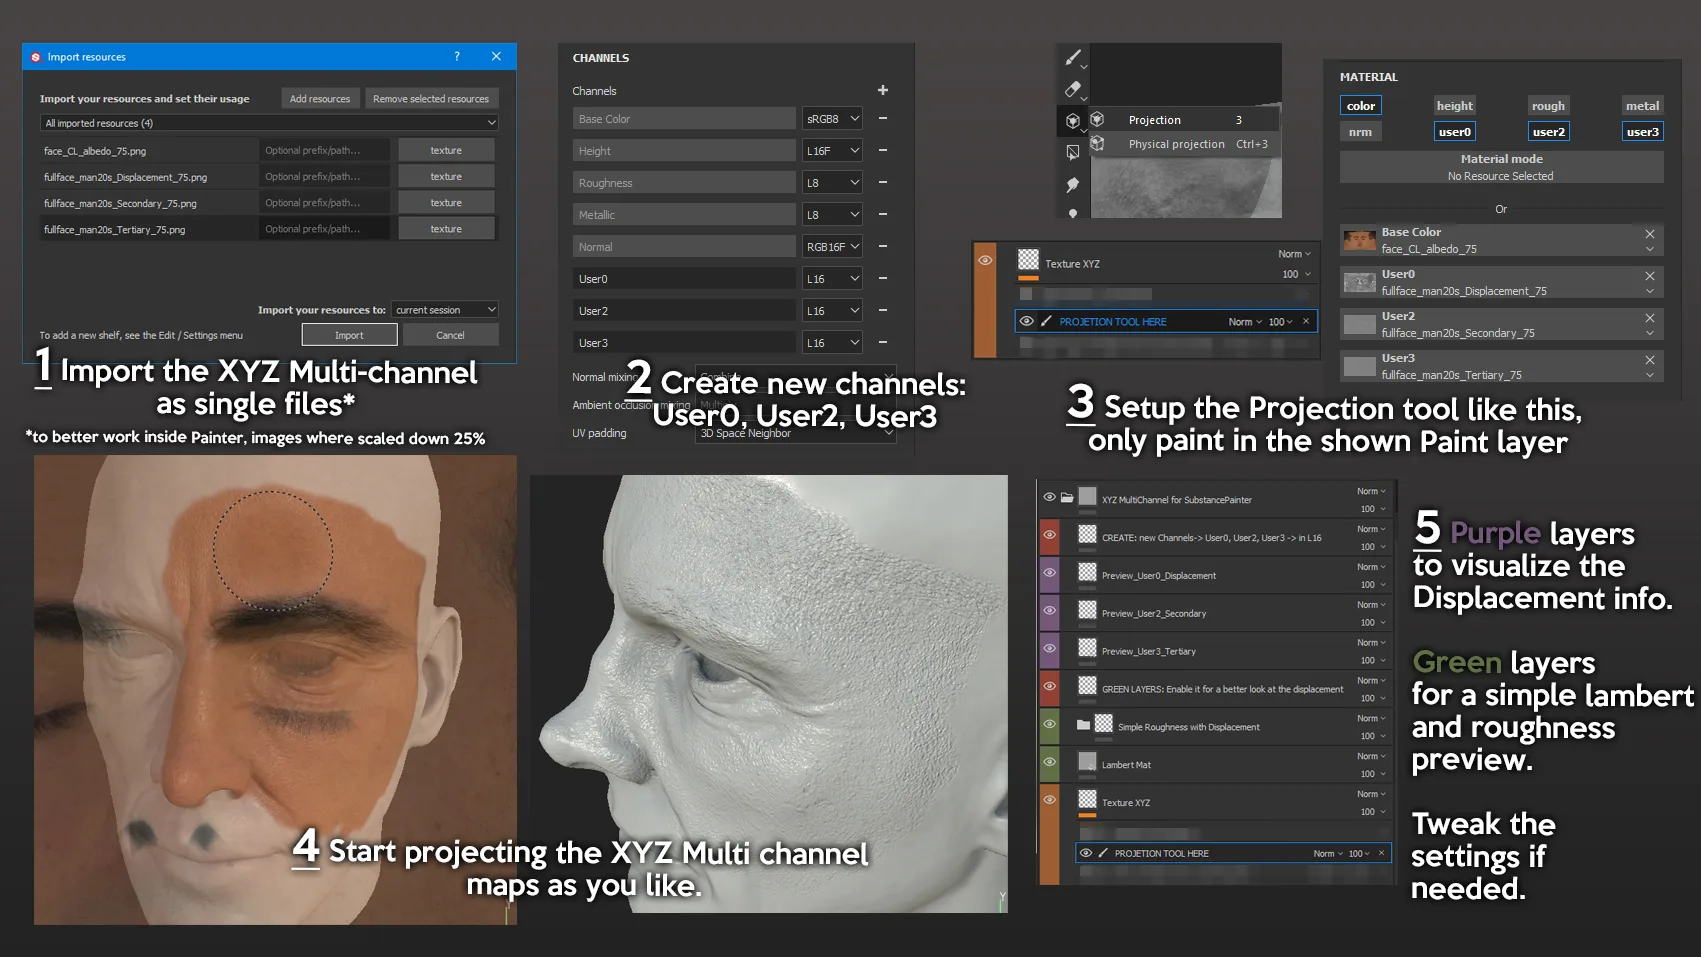Click the face_CL_albedo_75 thumbnail
Viewport: 1701px width, 957px height.
[x=1359, y=240]
